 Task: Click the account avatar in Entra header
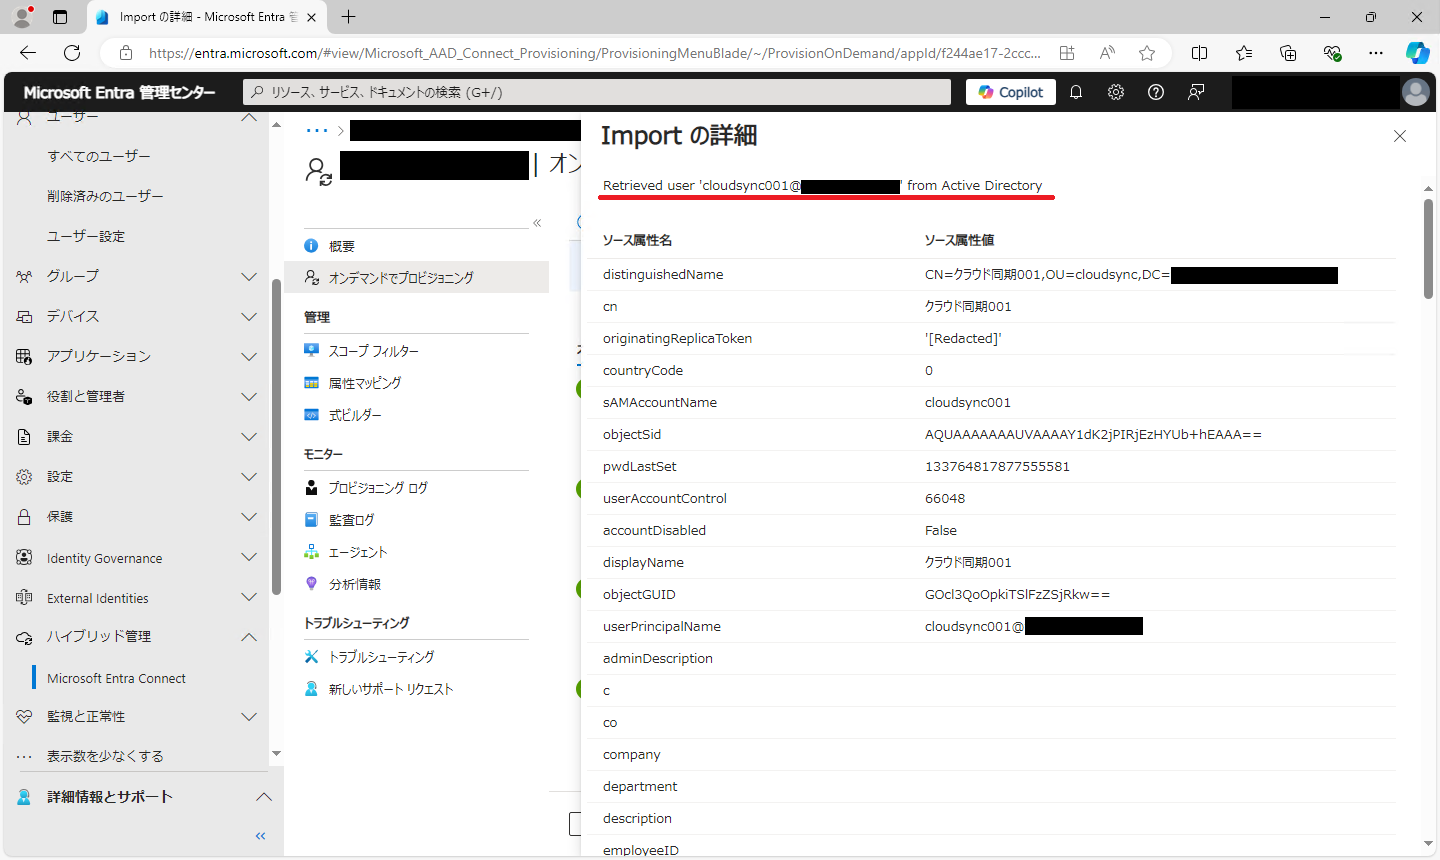pos(1416,92)
